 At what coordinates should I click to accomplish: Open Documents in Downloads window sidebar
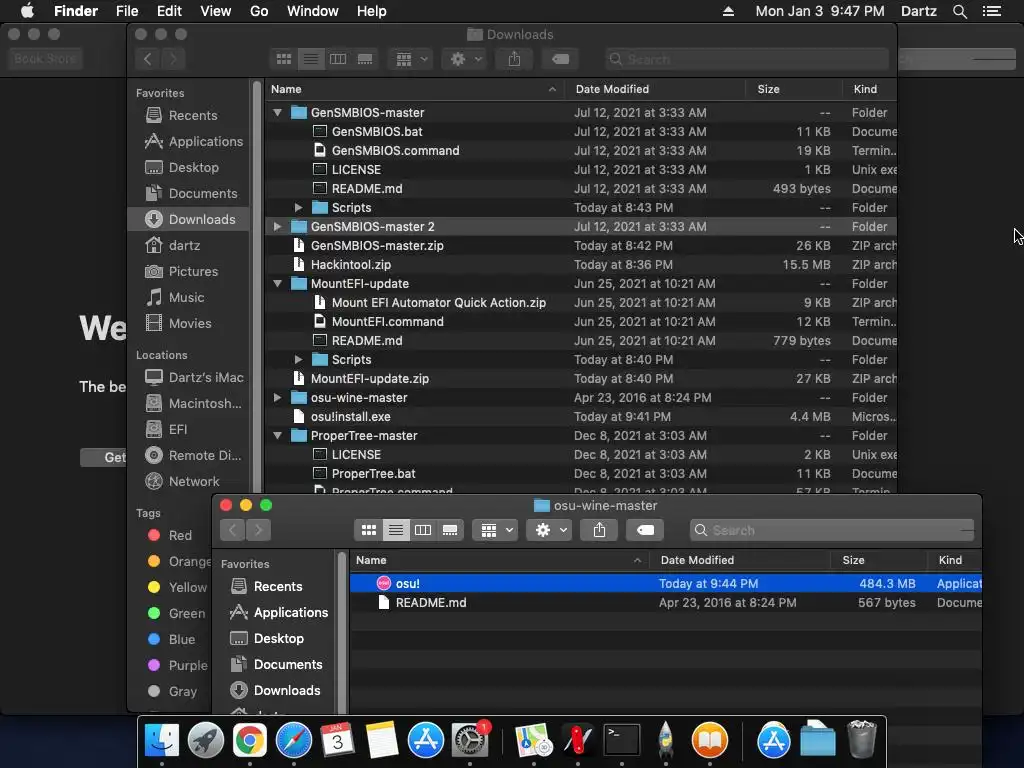[x=188, y=193]
